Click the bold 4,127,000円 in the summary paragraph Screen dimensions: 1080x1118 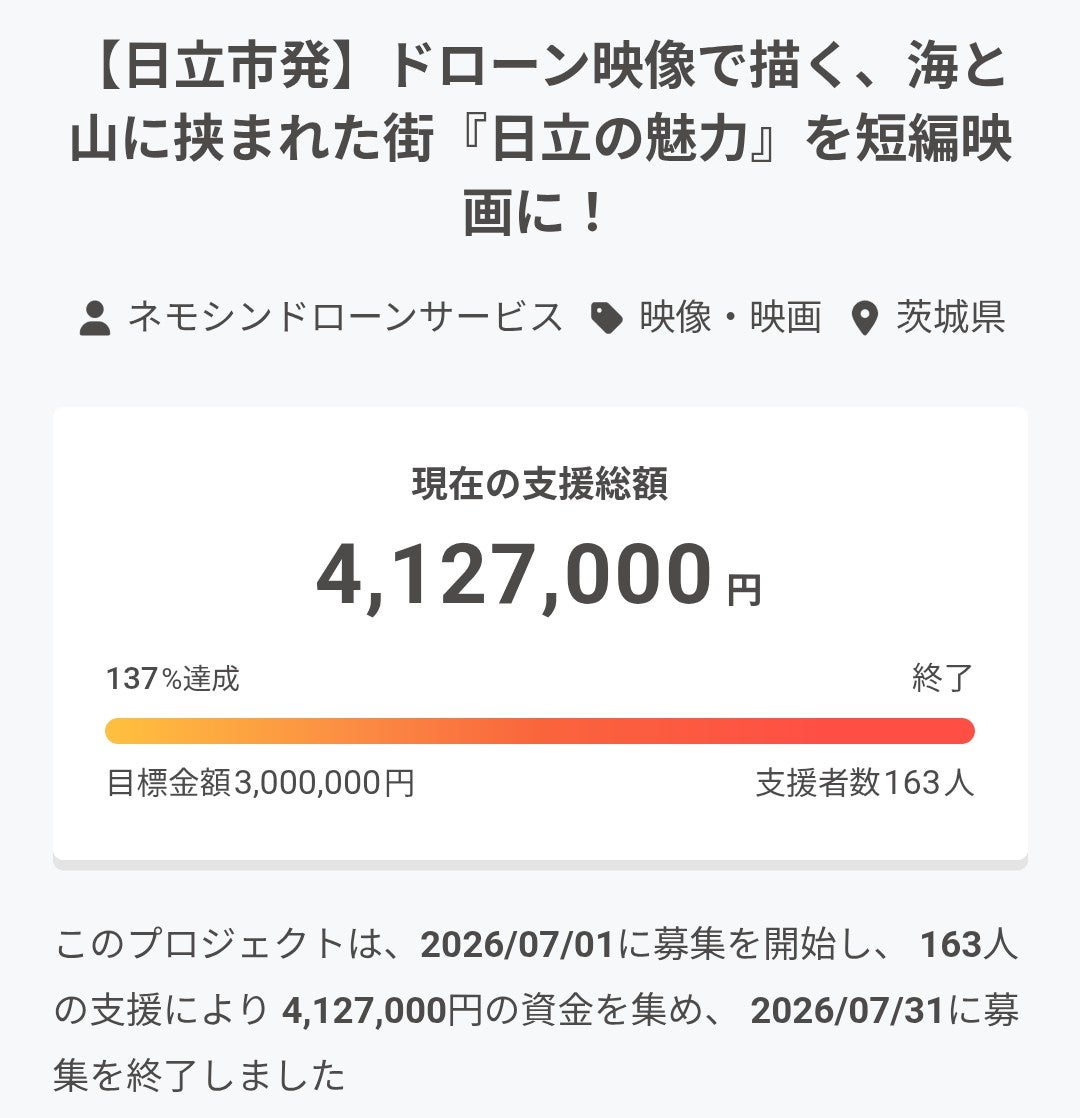(x=384, y=1011)
